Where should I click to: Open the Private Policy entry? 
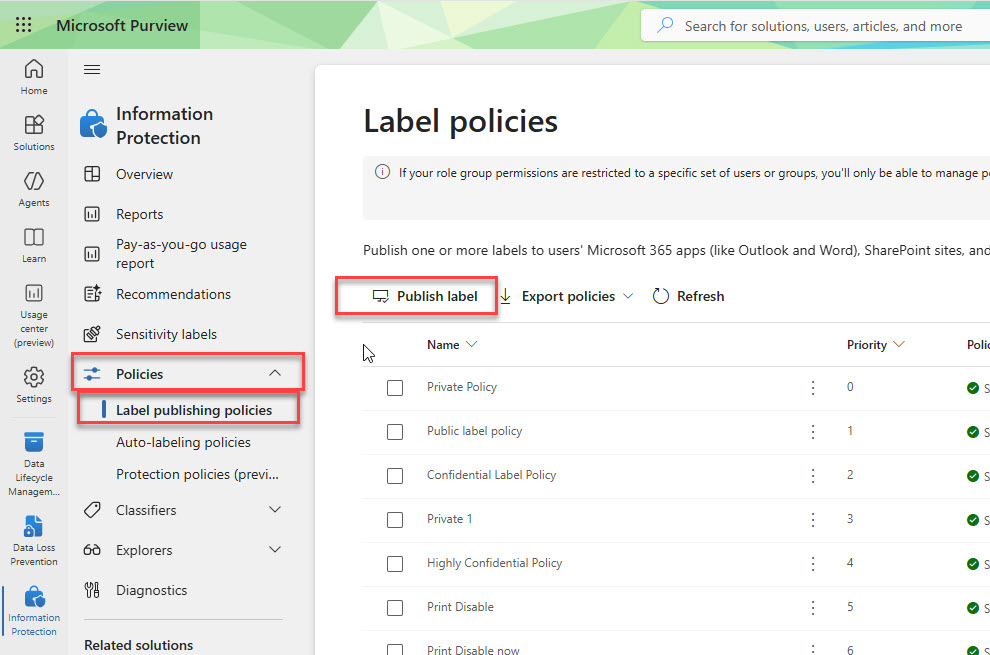(462, 387)
